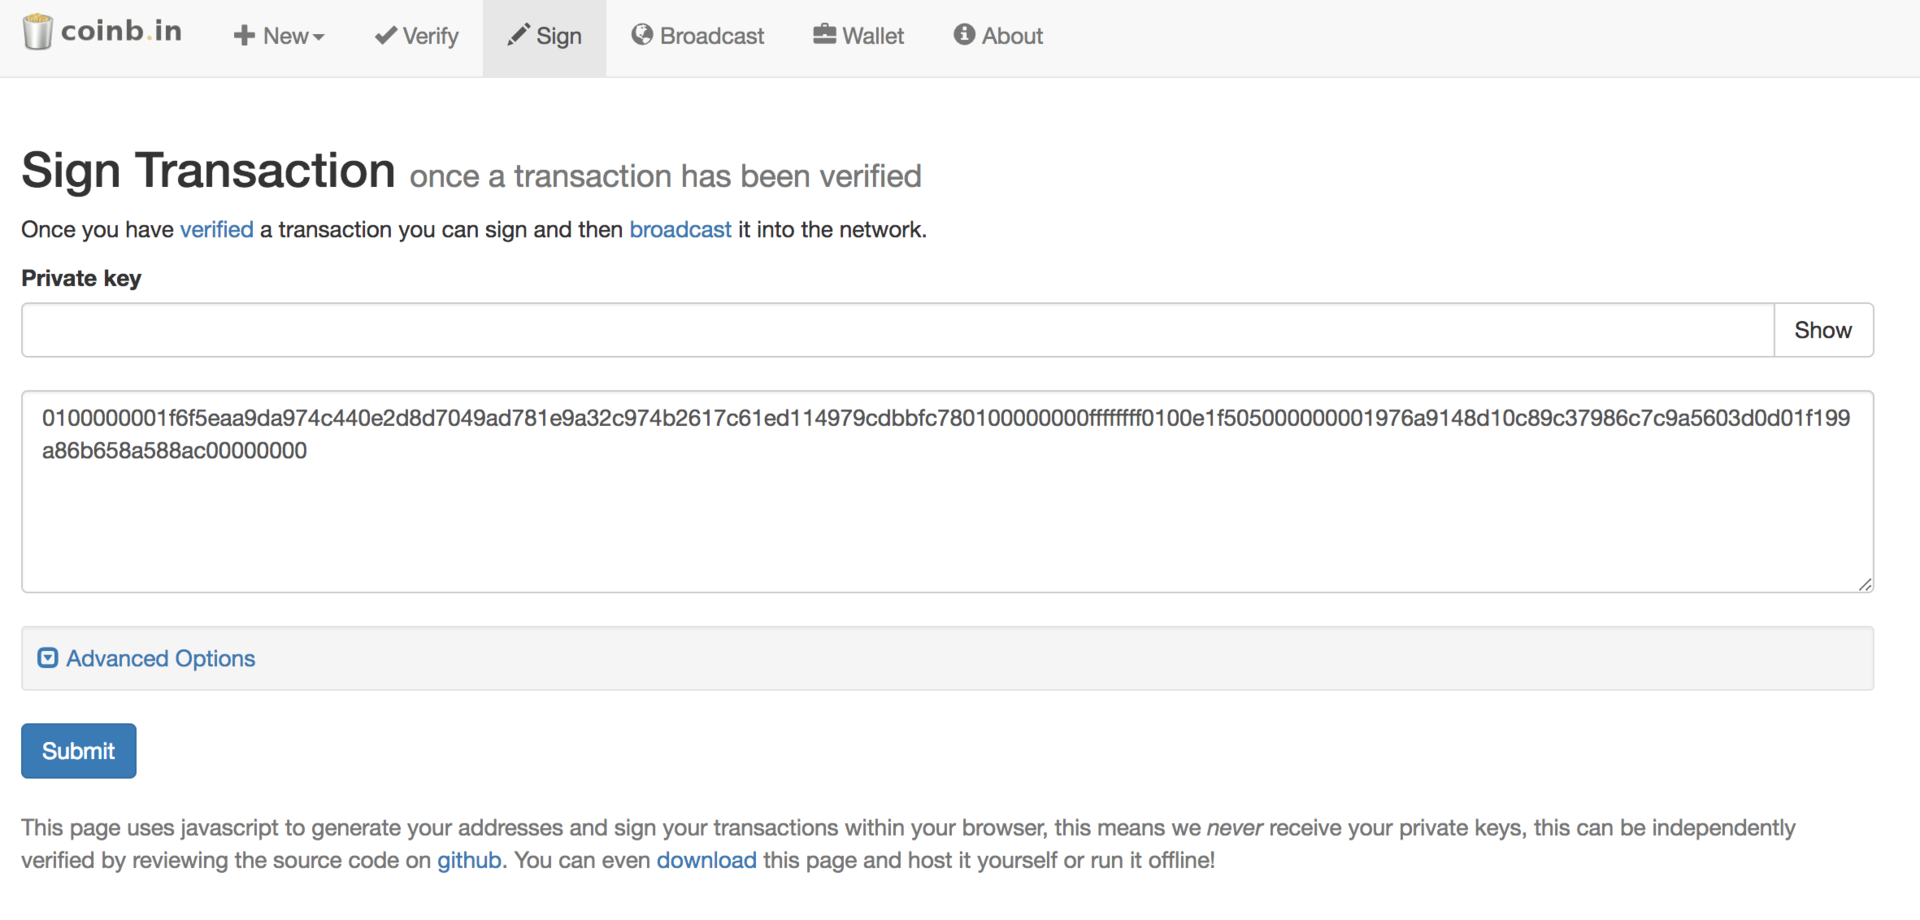Open the About page label
This screenshot has width=1920, height=920.
(1012, 36)
